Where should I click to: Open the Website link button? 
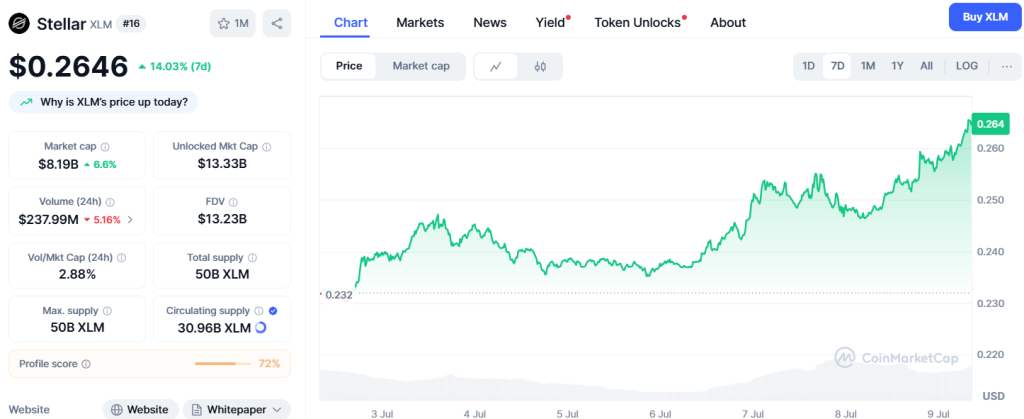coord(140,410)
